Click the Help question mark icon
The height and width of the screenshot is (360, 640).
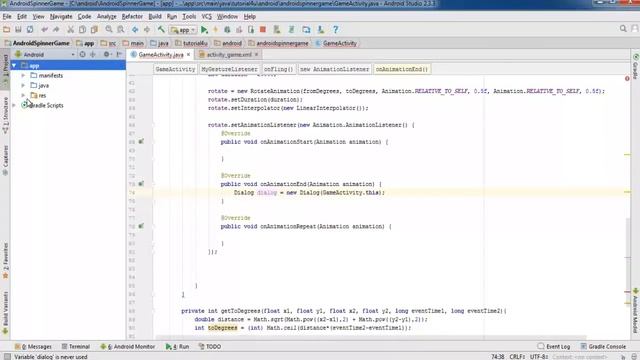click(x=336, y=29)
